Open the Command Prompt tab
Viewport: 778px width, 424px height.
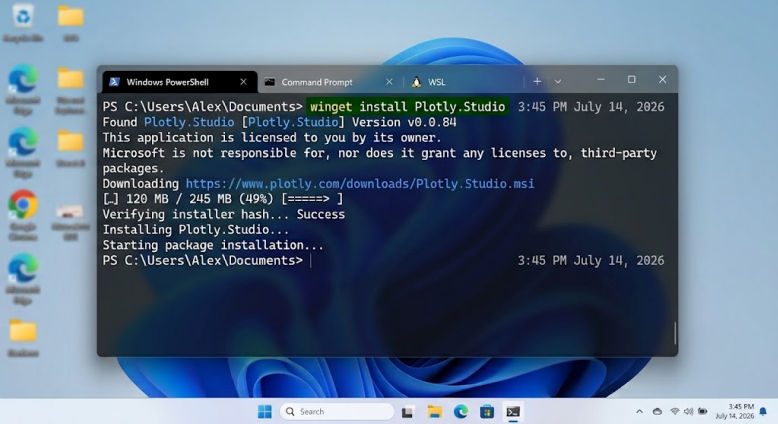tap(330, 82)
